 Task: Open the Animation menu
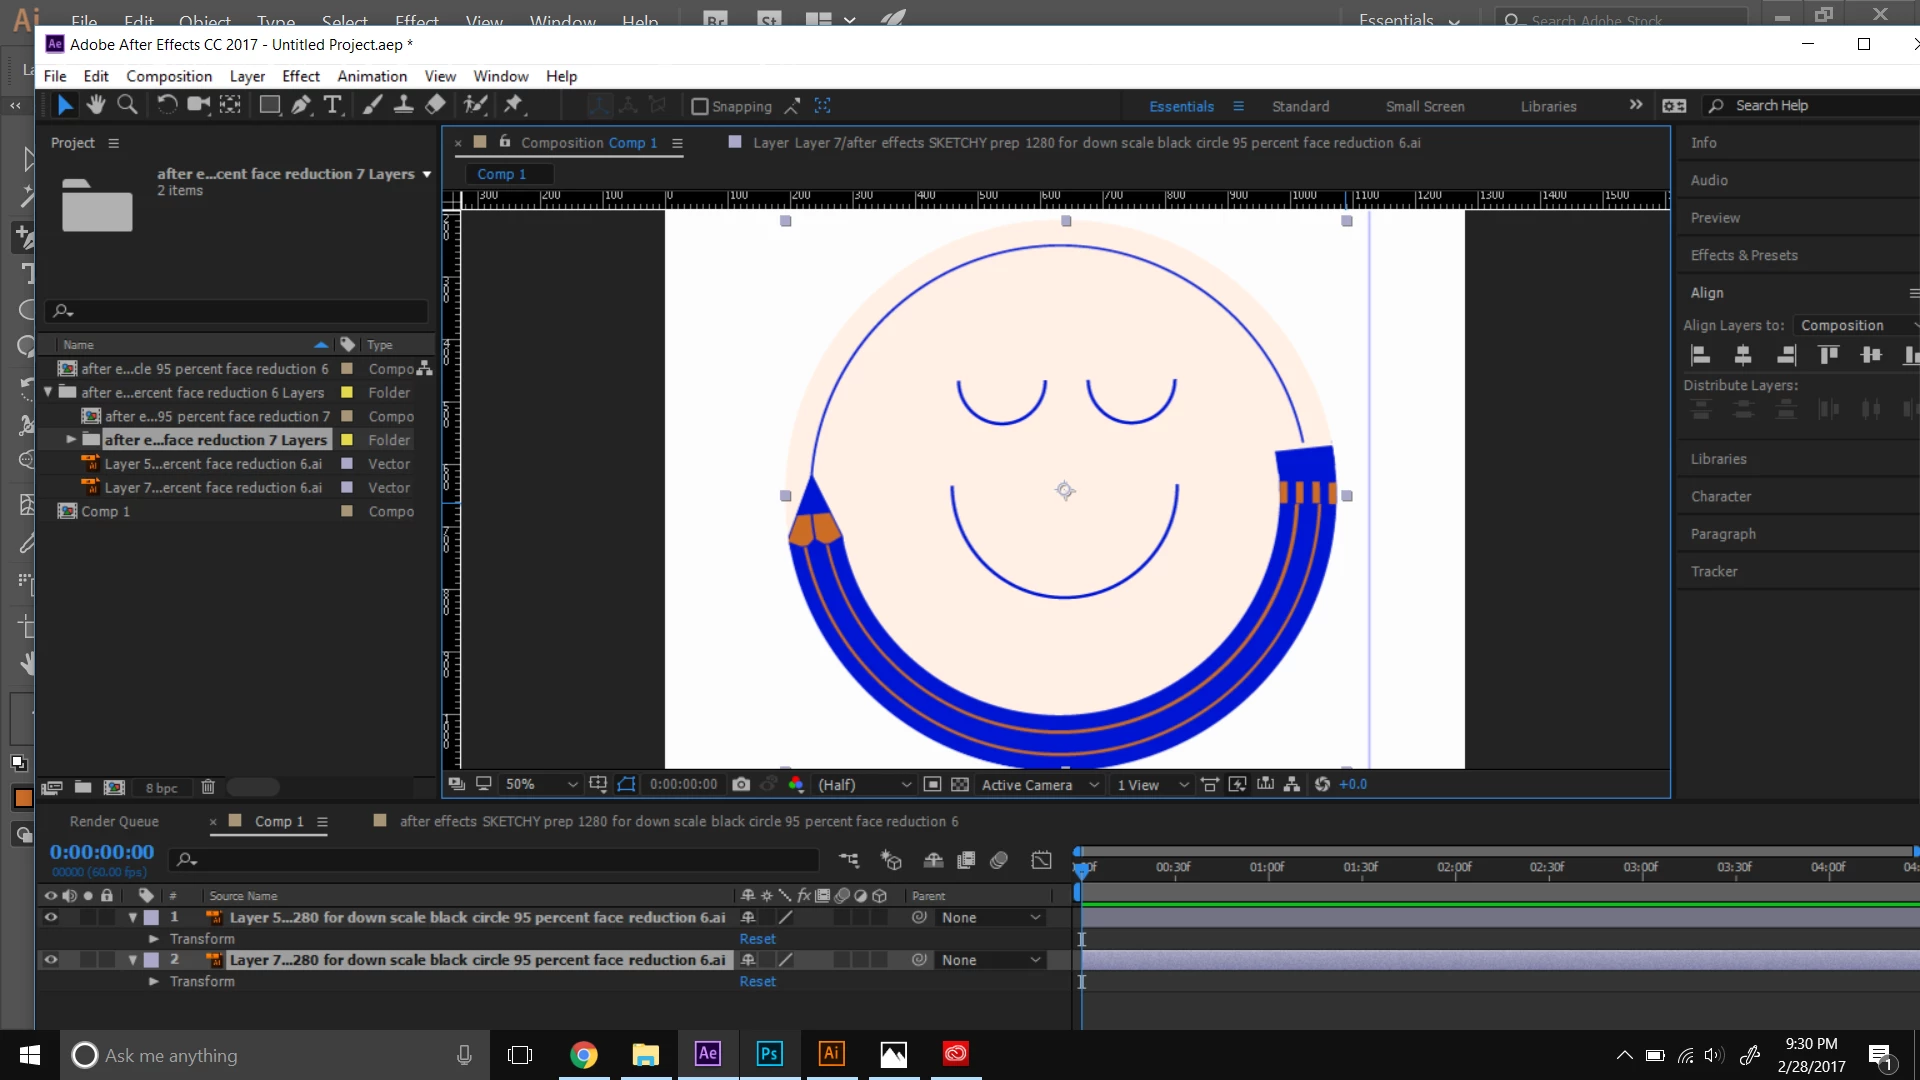371,76
